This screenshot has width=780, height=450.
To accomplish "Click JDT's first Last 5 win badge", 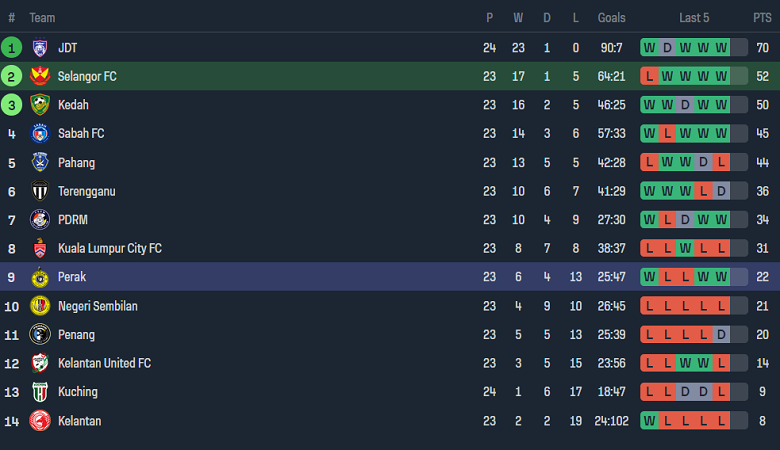I will (650, 47).
